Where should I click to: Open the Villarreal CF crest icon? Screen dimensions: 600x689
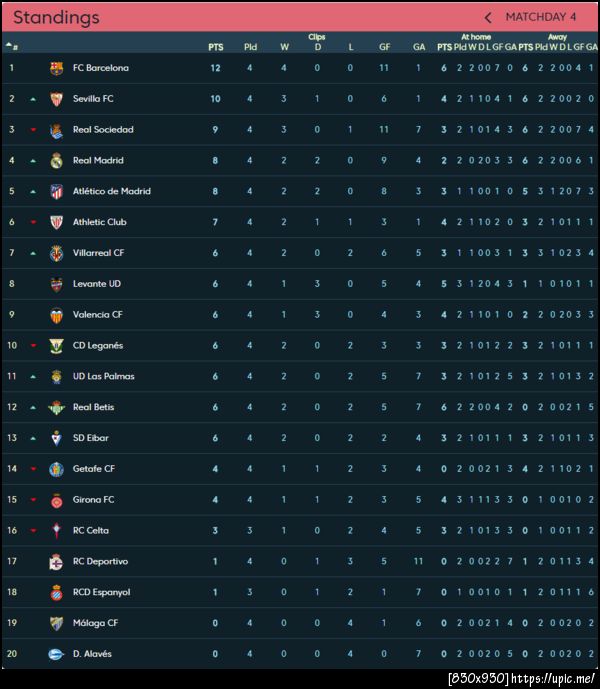click(x=56, y=253)
